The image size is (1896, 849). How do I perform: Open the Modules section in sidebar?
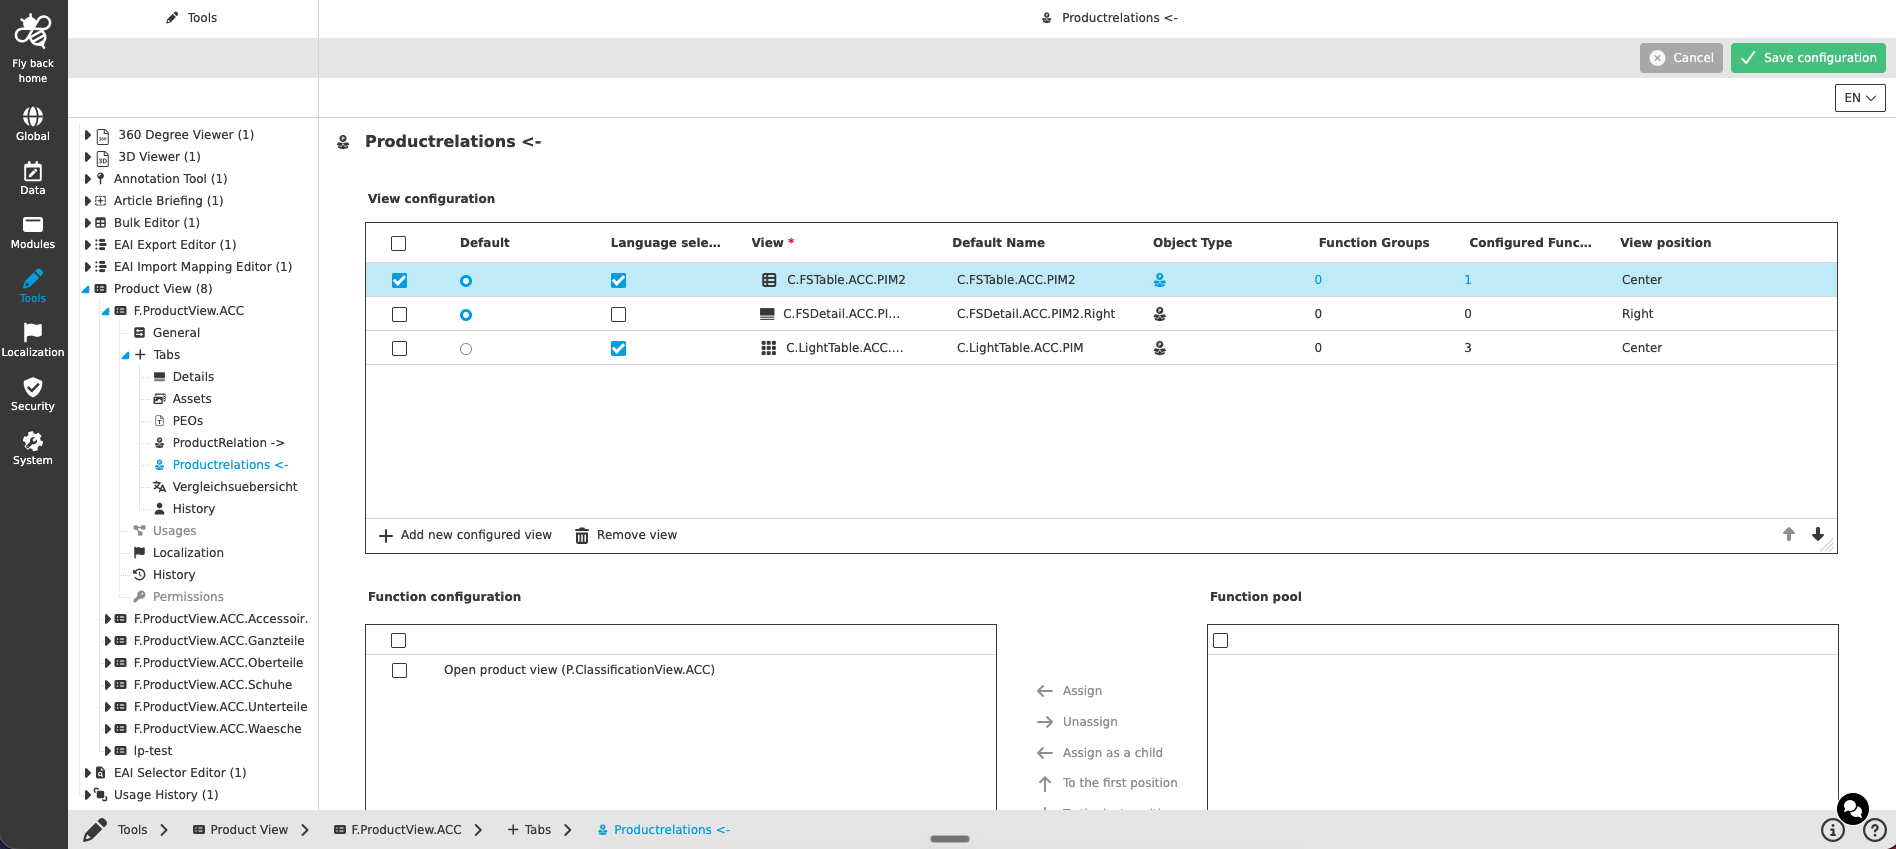(33, 232)
